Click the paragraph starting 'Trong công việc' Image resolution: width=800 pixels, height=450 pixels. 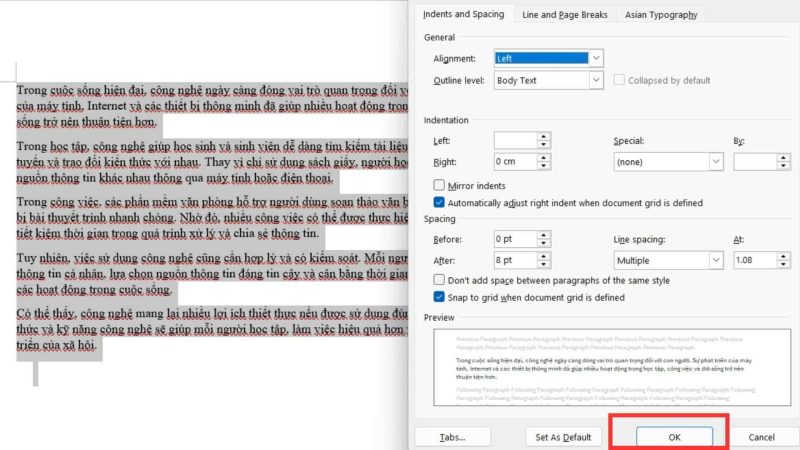pyautogui.click(x=212, y=218)
